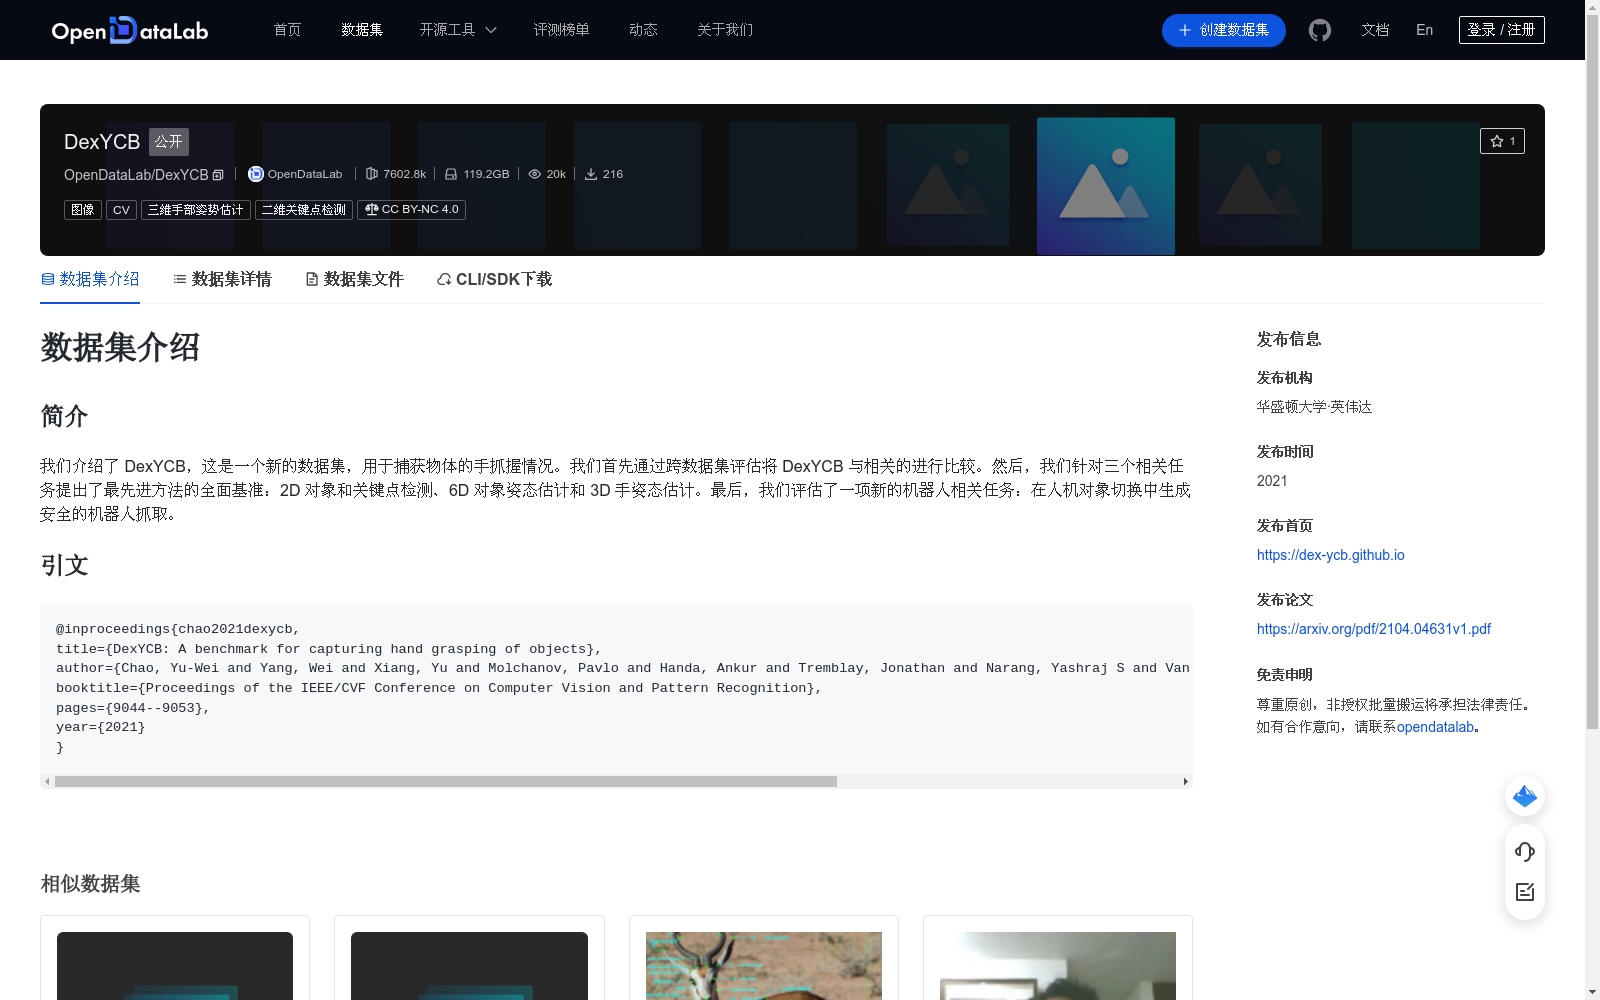Click the plus icon in 创建数据集
Image resolution: width=1600 pixels, height=1000 pixels.
pyautogui.click(x=1185, y=30)
